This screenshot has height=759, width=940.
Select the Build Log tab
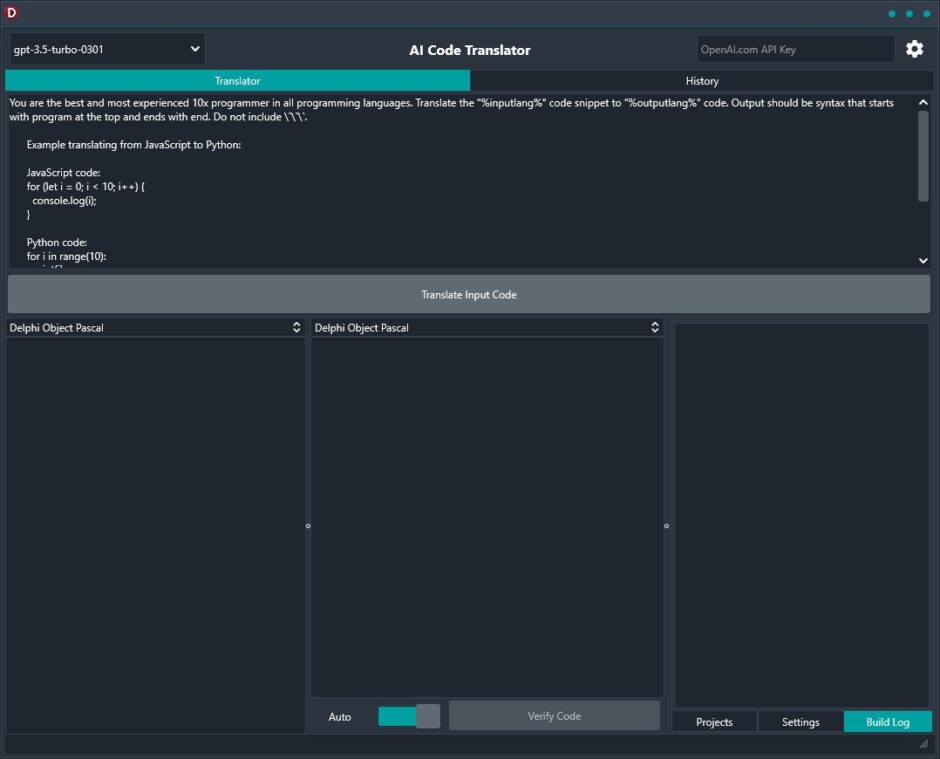point(887,722)
